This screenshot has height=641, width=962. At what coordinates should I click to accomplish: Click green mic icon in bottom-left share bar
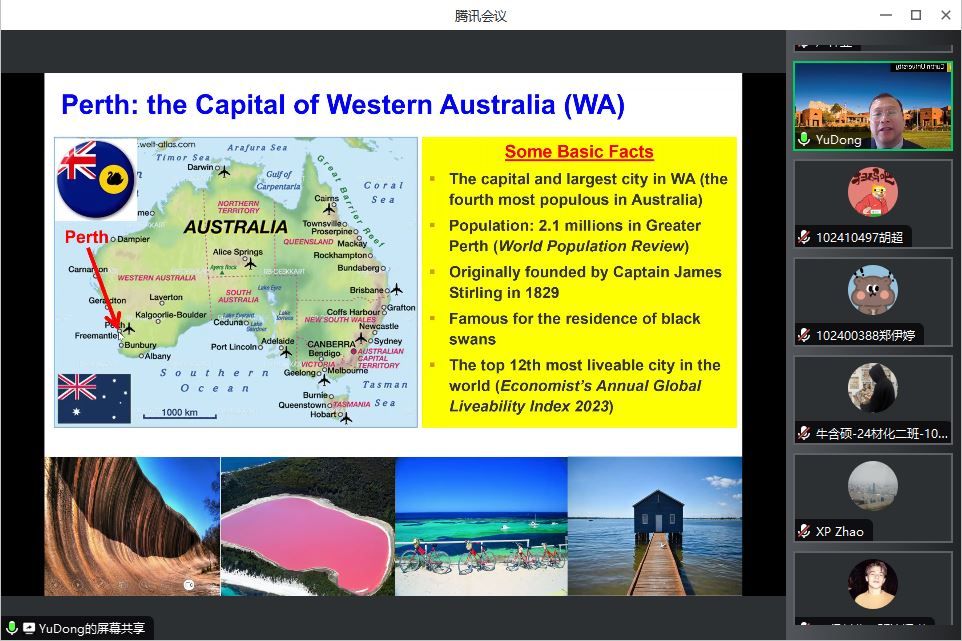12,628
